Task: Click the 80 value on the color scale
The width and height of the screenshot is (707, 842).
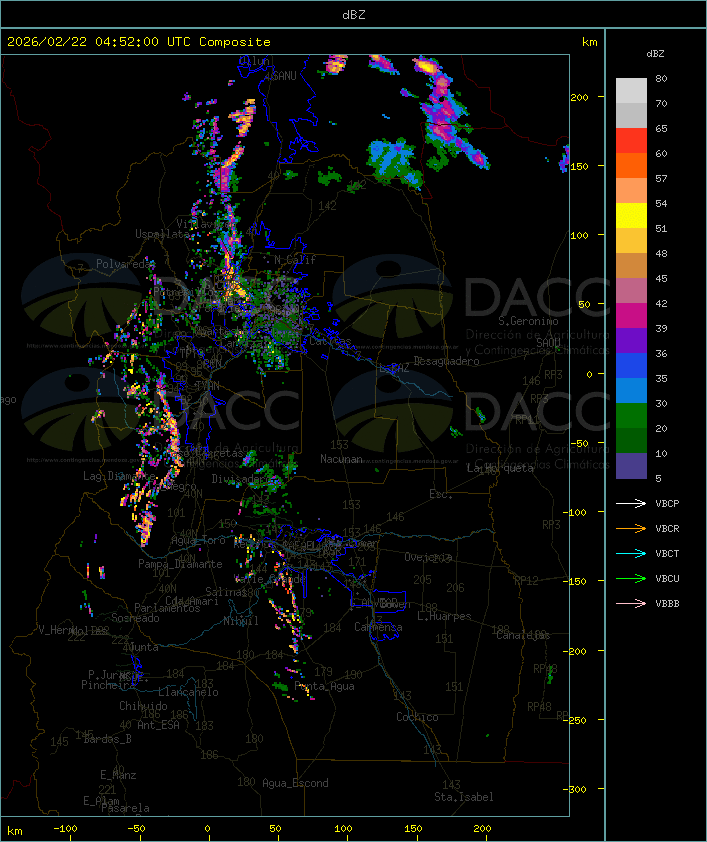Action: tap(661, 78)
